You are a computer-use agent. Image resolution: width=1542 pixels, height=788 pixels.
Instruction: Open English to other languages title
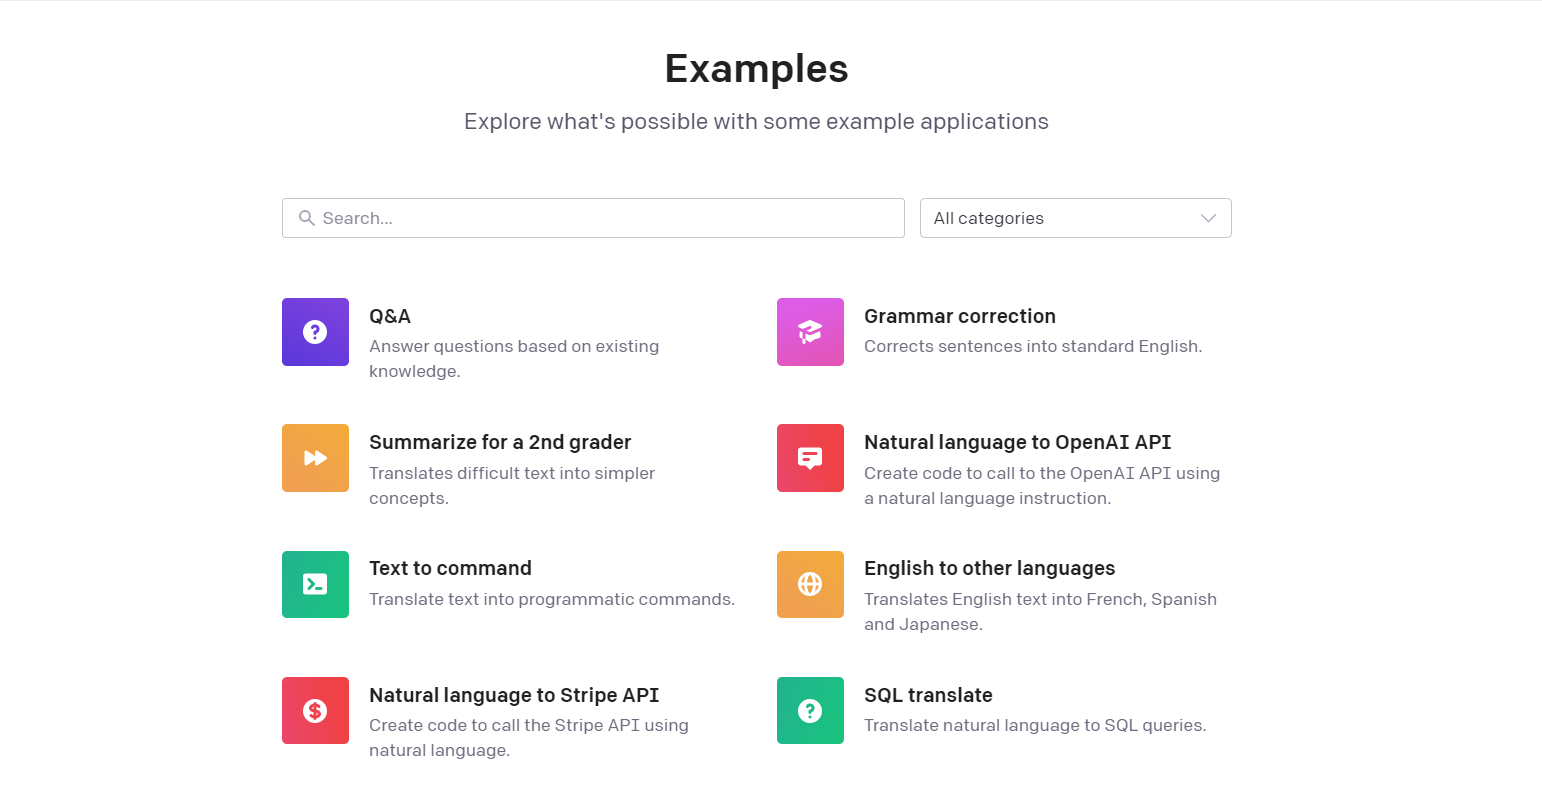point(990,568)
